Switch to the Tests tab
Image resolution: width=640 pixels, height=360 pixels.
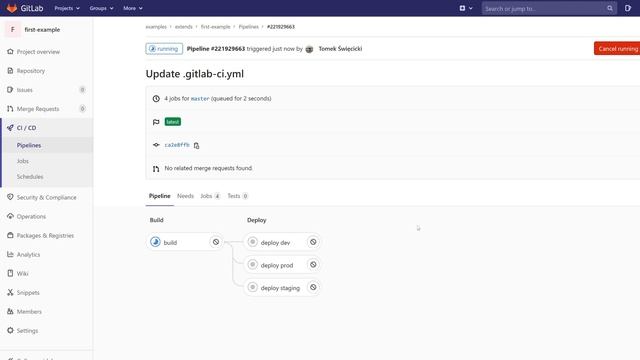[x=238, y=196]
